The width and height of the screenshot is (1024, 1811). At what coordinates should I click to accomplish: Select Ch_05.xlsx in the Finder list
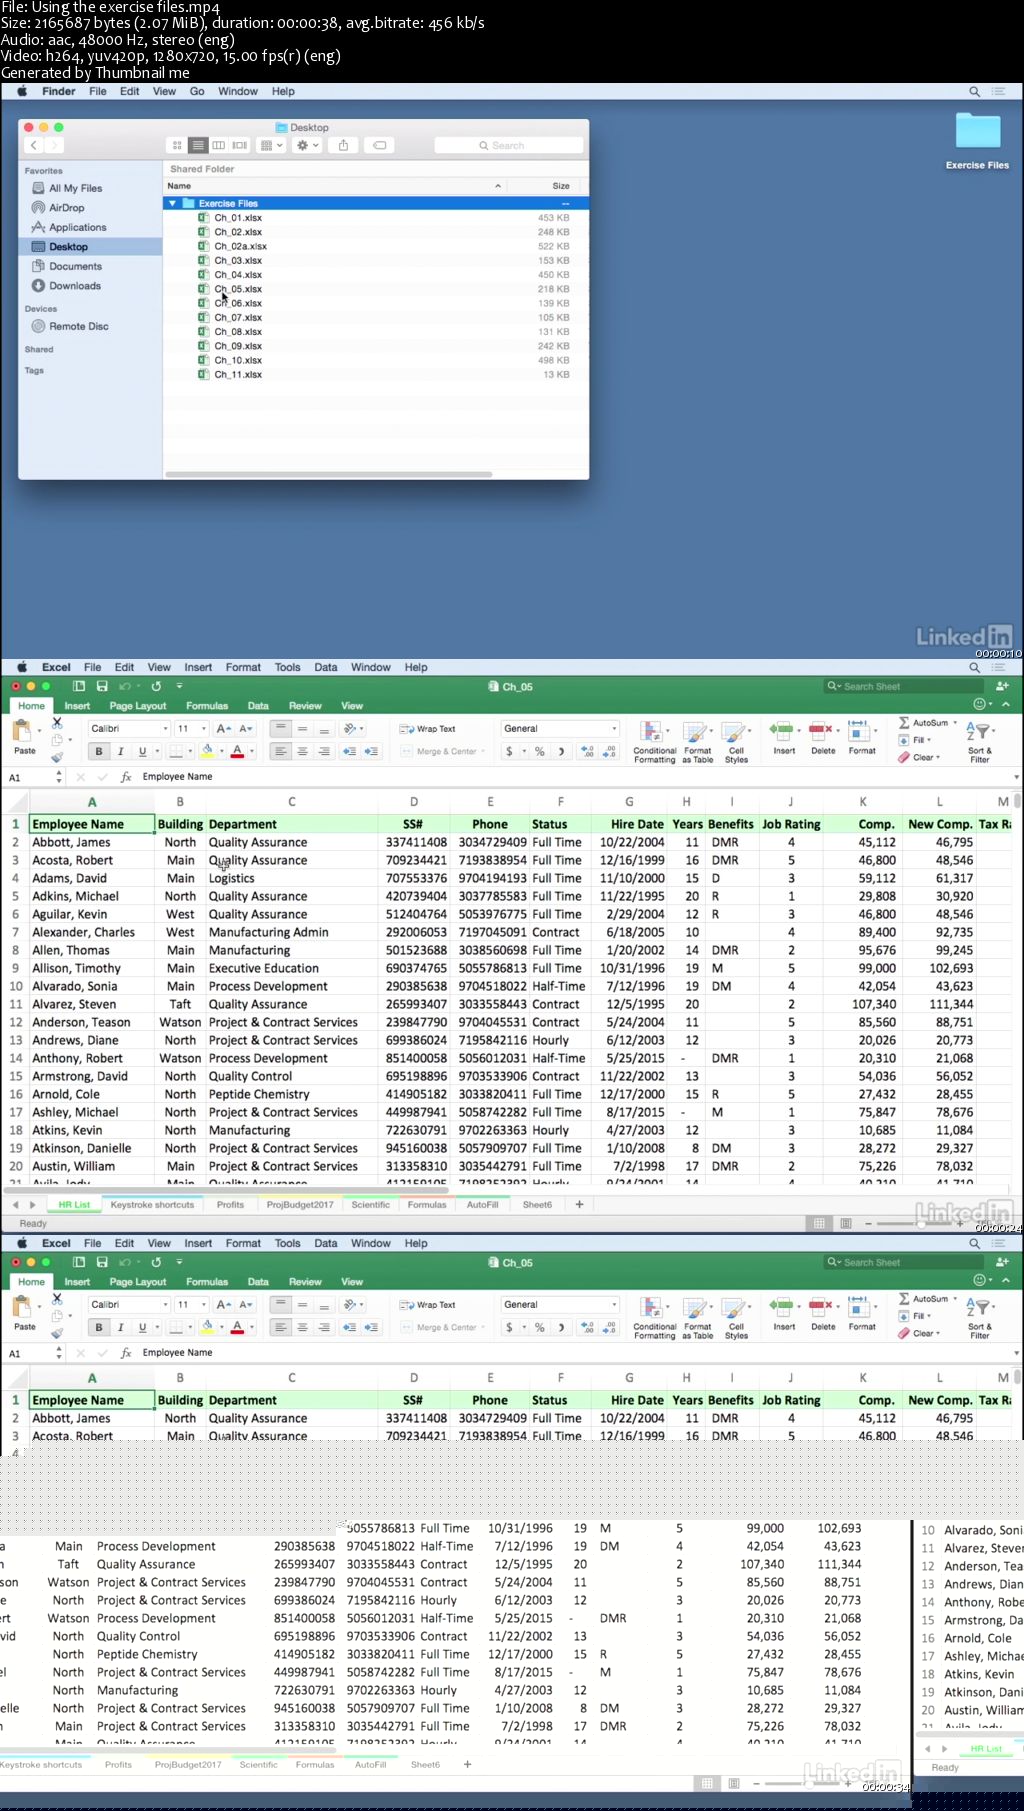pyautogui.click(x=376, y=289)
